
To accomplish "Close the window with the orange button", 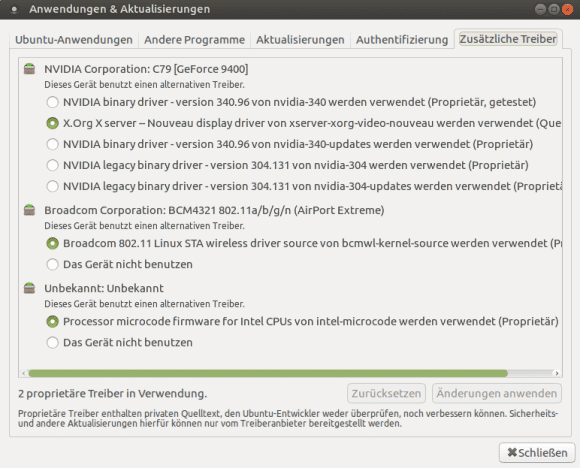I will tap(567, 9).
